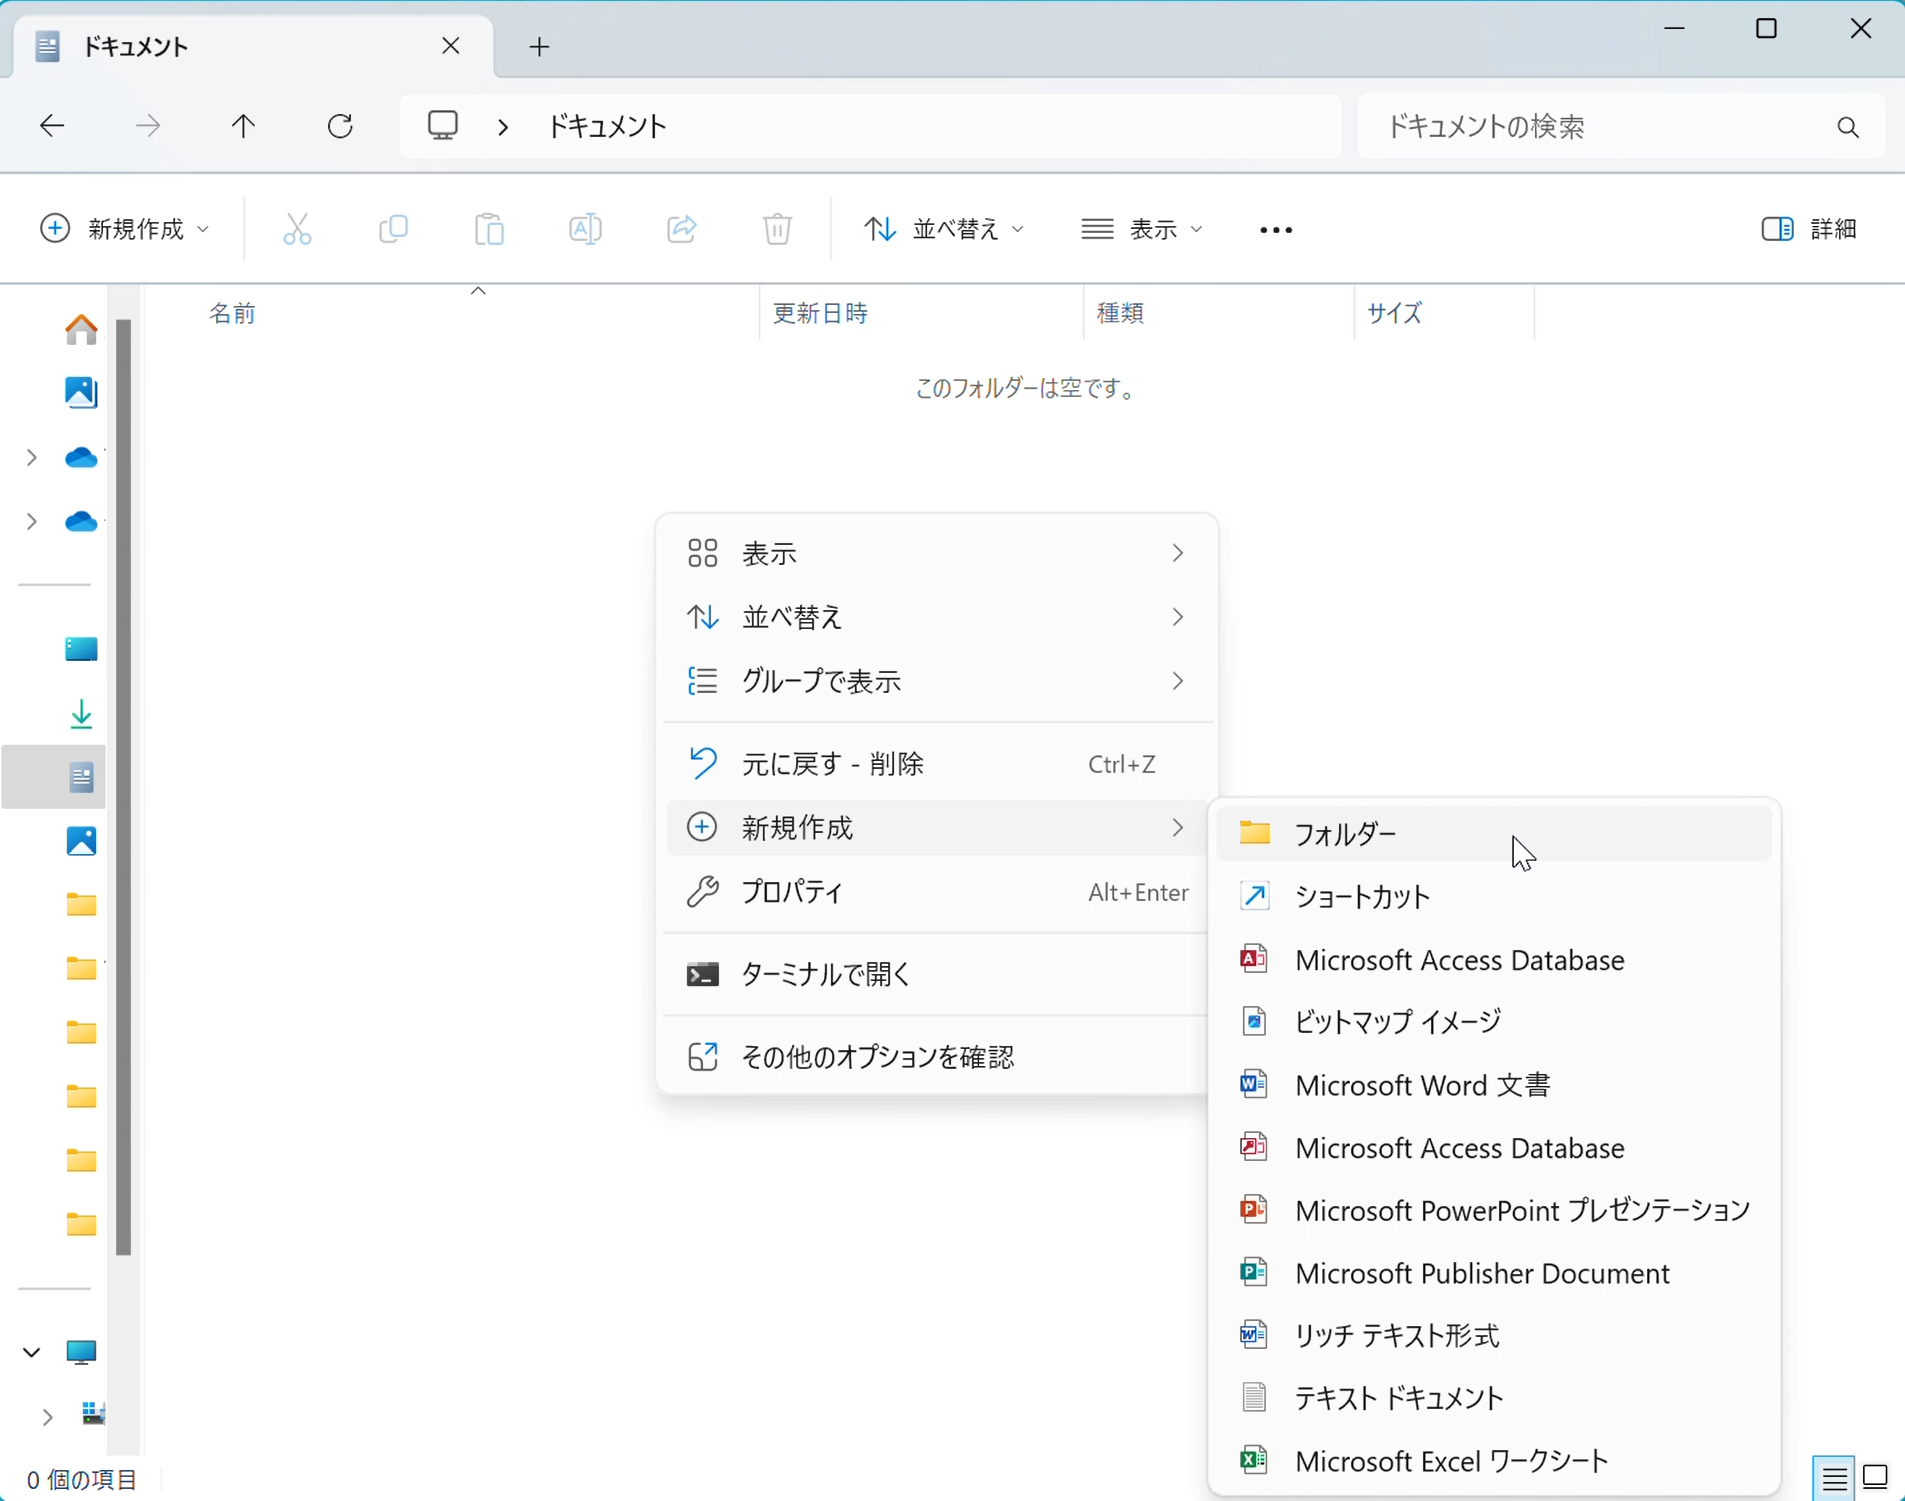Create a new ショートカット from submenu
The image size is (1905, 1501).
pyautogui.click(x=1494, y=896)
